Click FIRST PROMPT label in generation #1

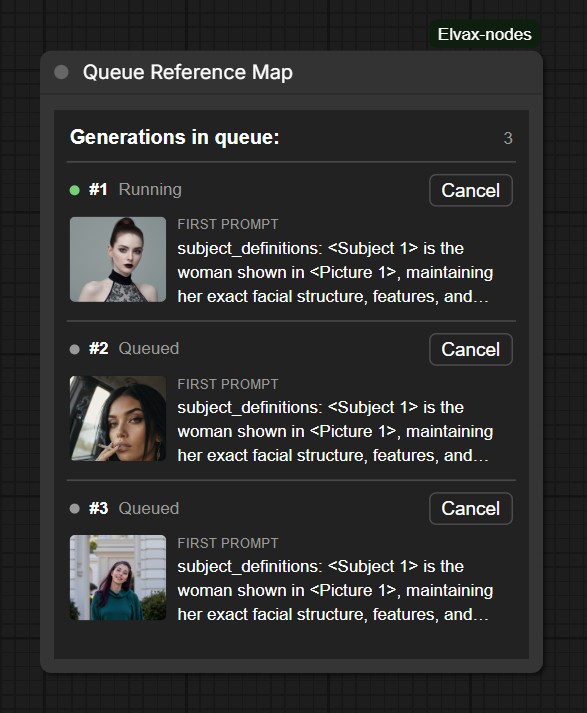click(228, 224)
